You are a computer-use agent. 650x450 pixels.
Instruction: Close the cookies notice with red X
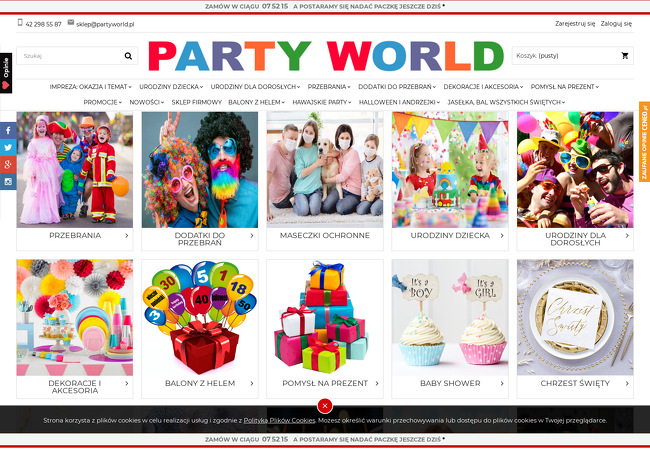pos(325,406)
